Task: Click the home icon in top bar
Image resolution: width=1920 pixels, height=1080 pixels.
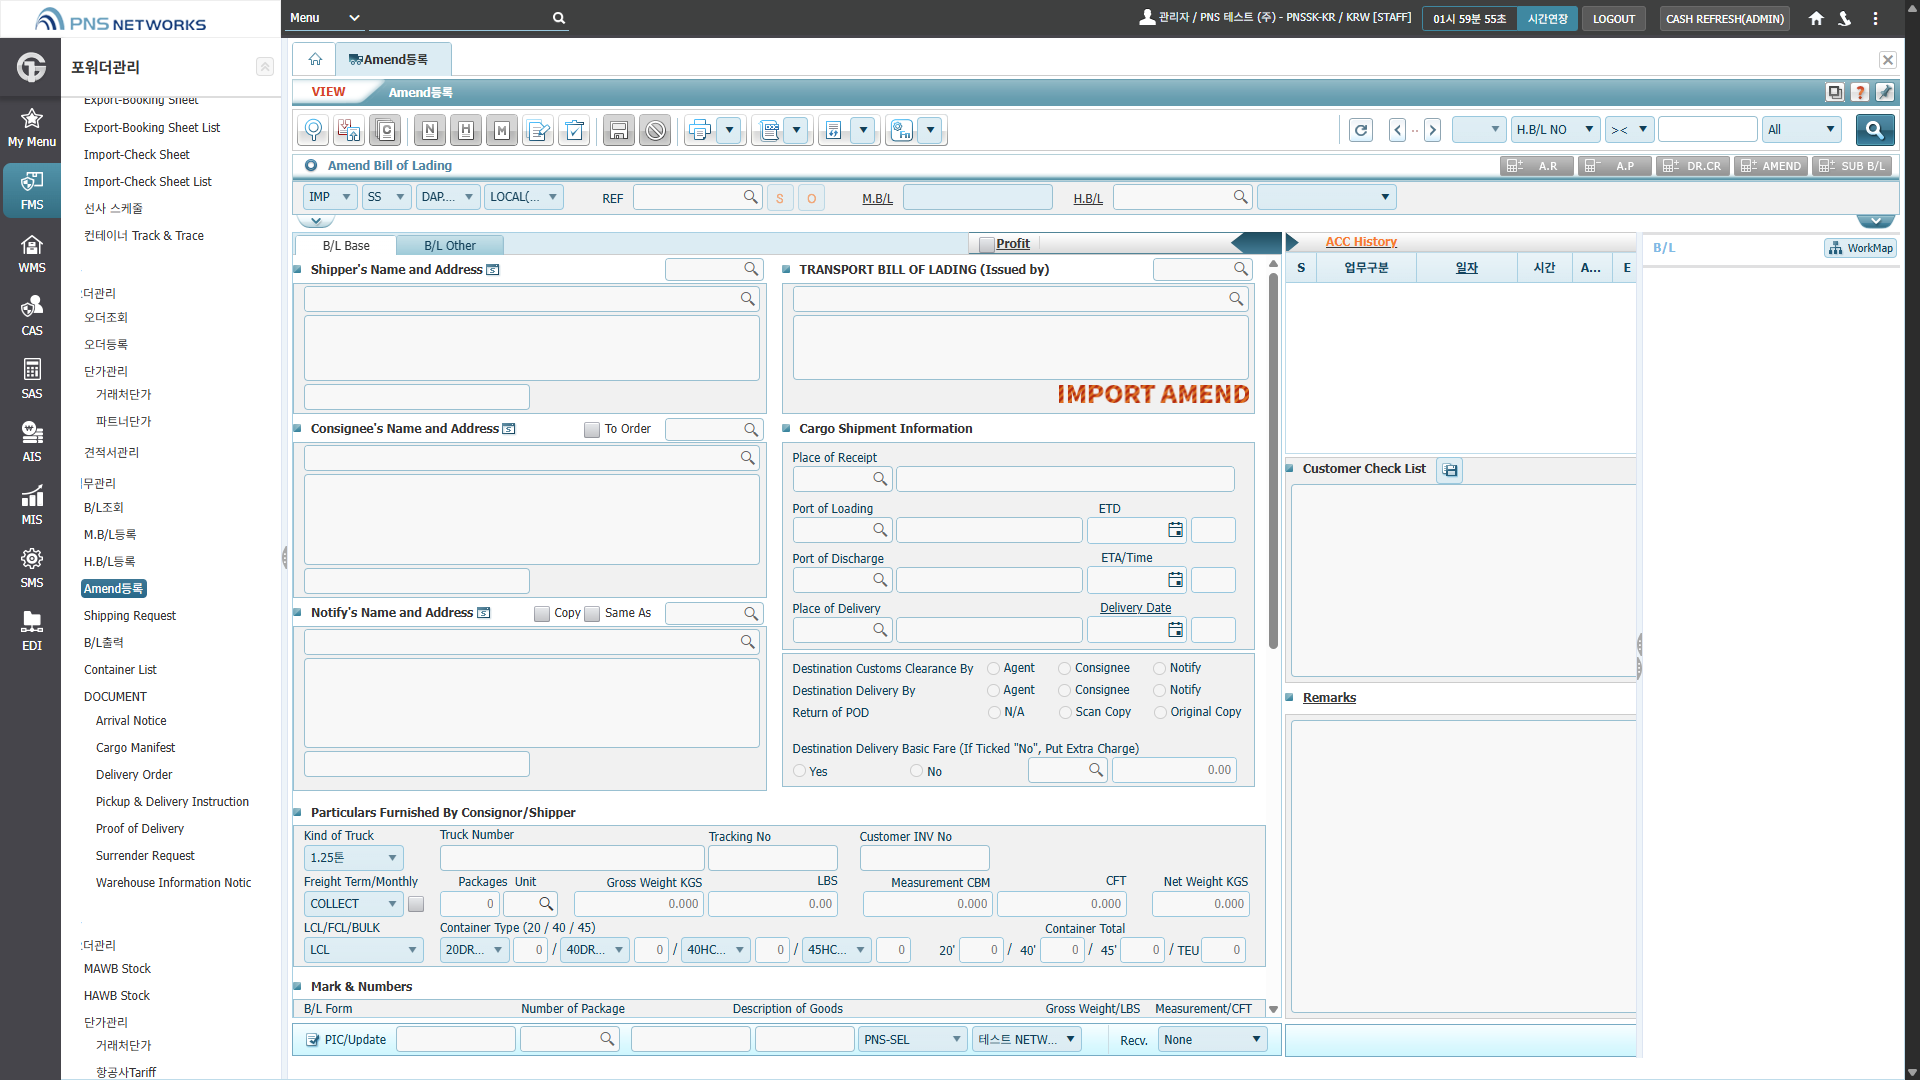Action: click(1816, 18)
